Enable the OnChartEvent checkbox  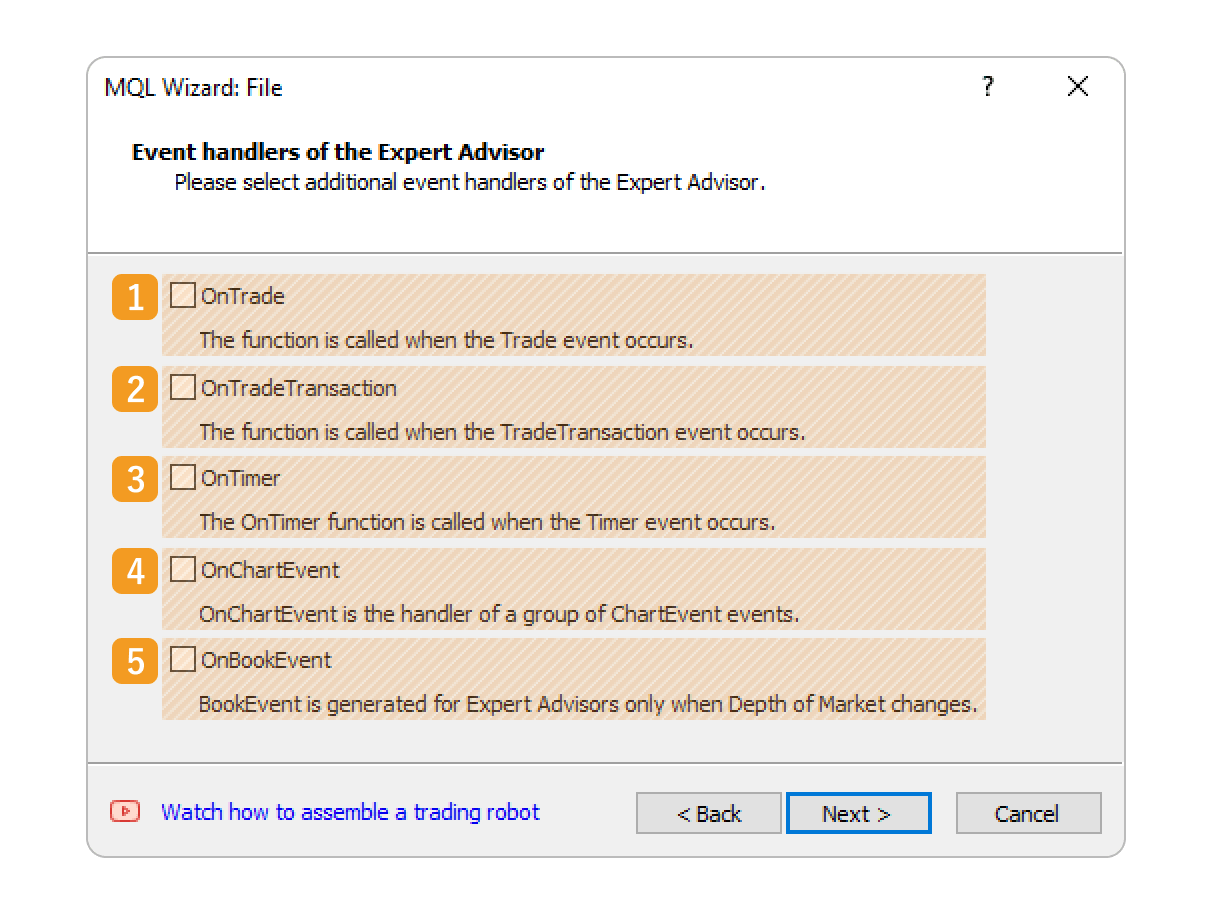183,569
